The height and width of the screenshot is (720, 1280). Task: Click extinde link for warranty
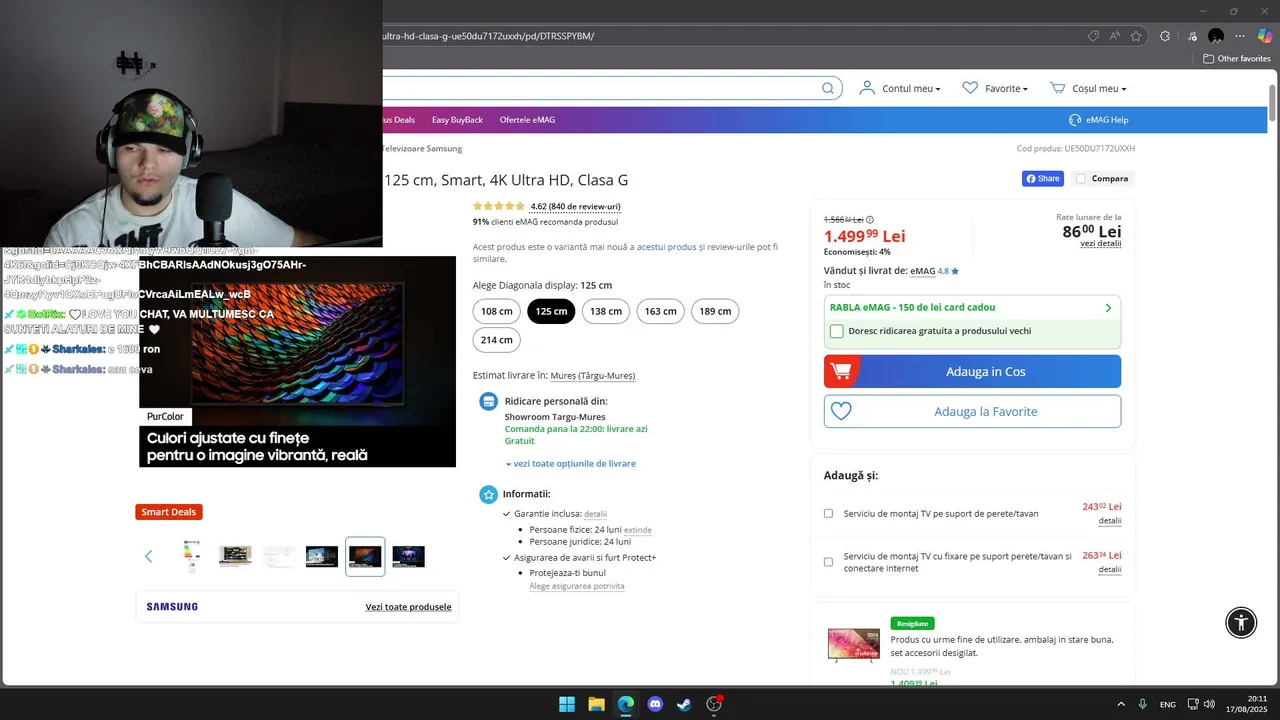pos(638,530)
